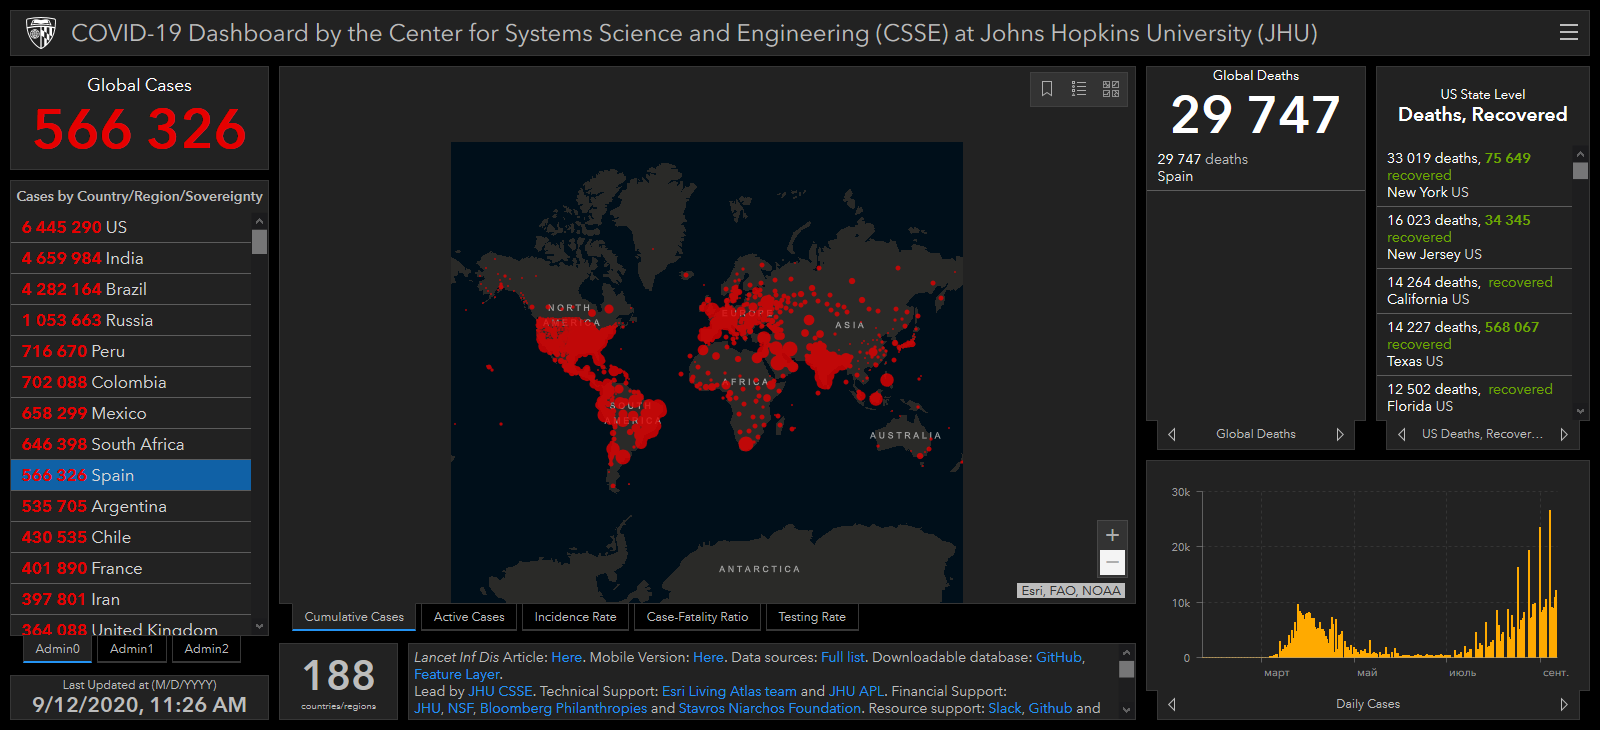This screenshot has width=1600, height=730.
Task: Select Colombia in the country list
Action: pyautogui.click(x=131, y=382)
